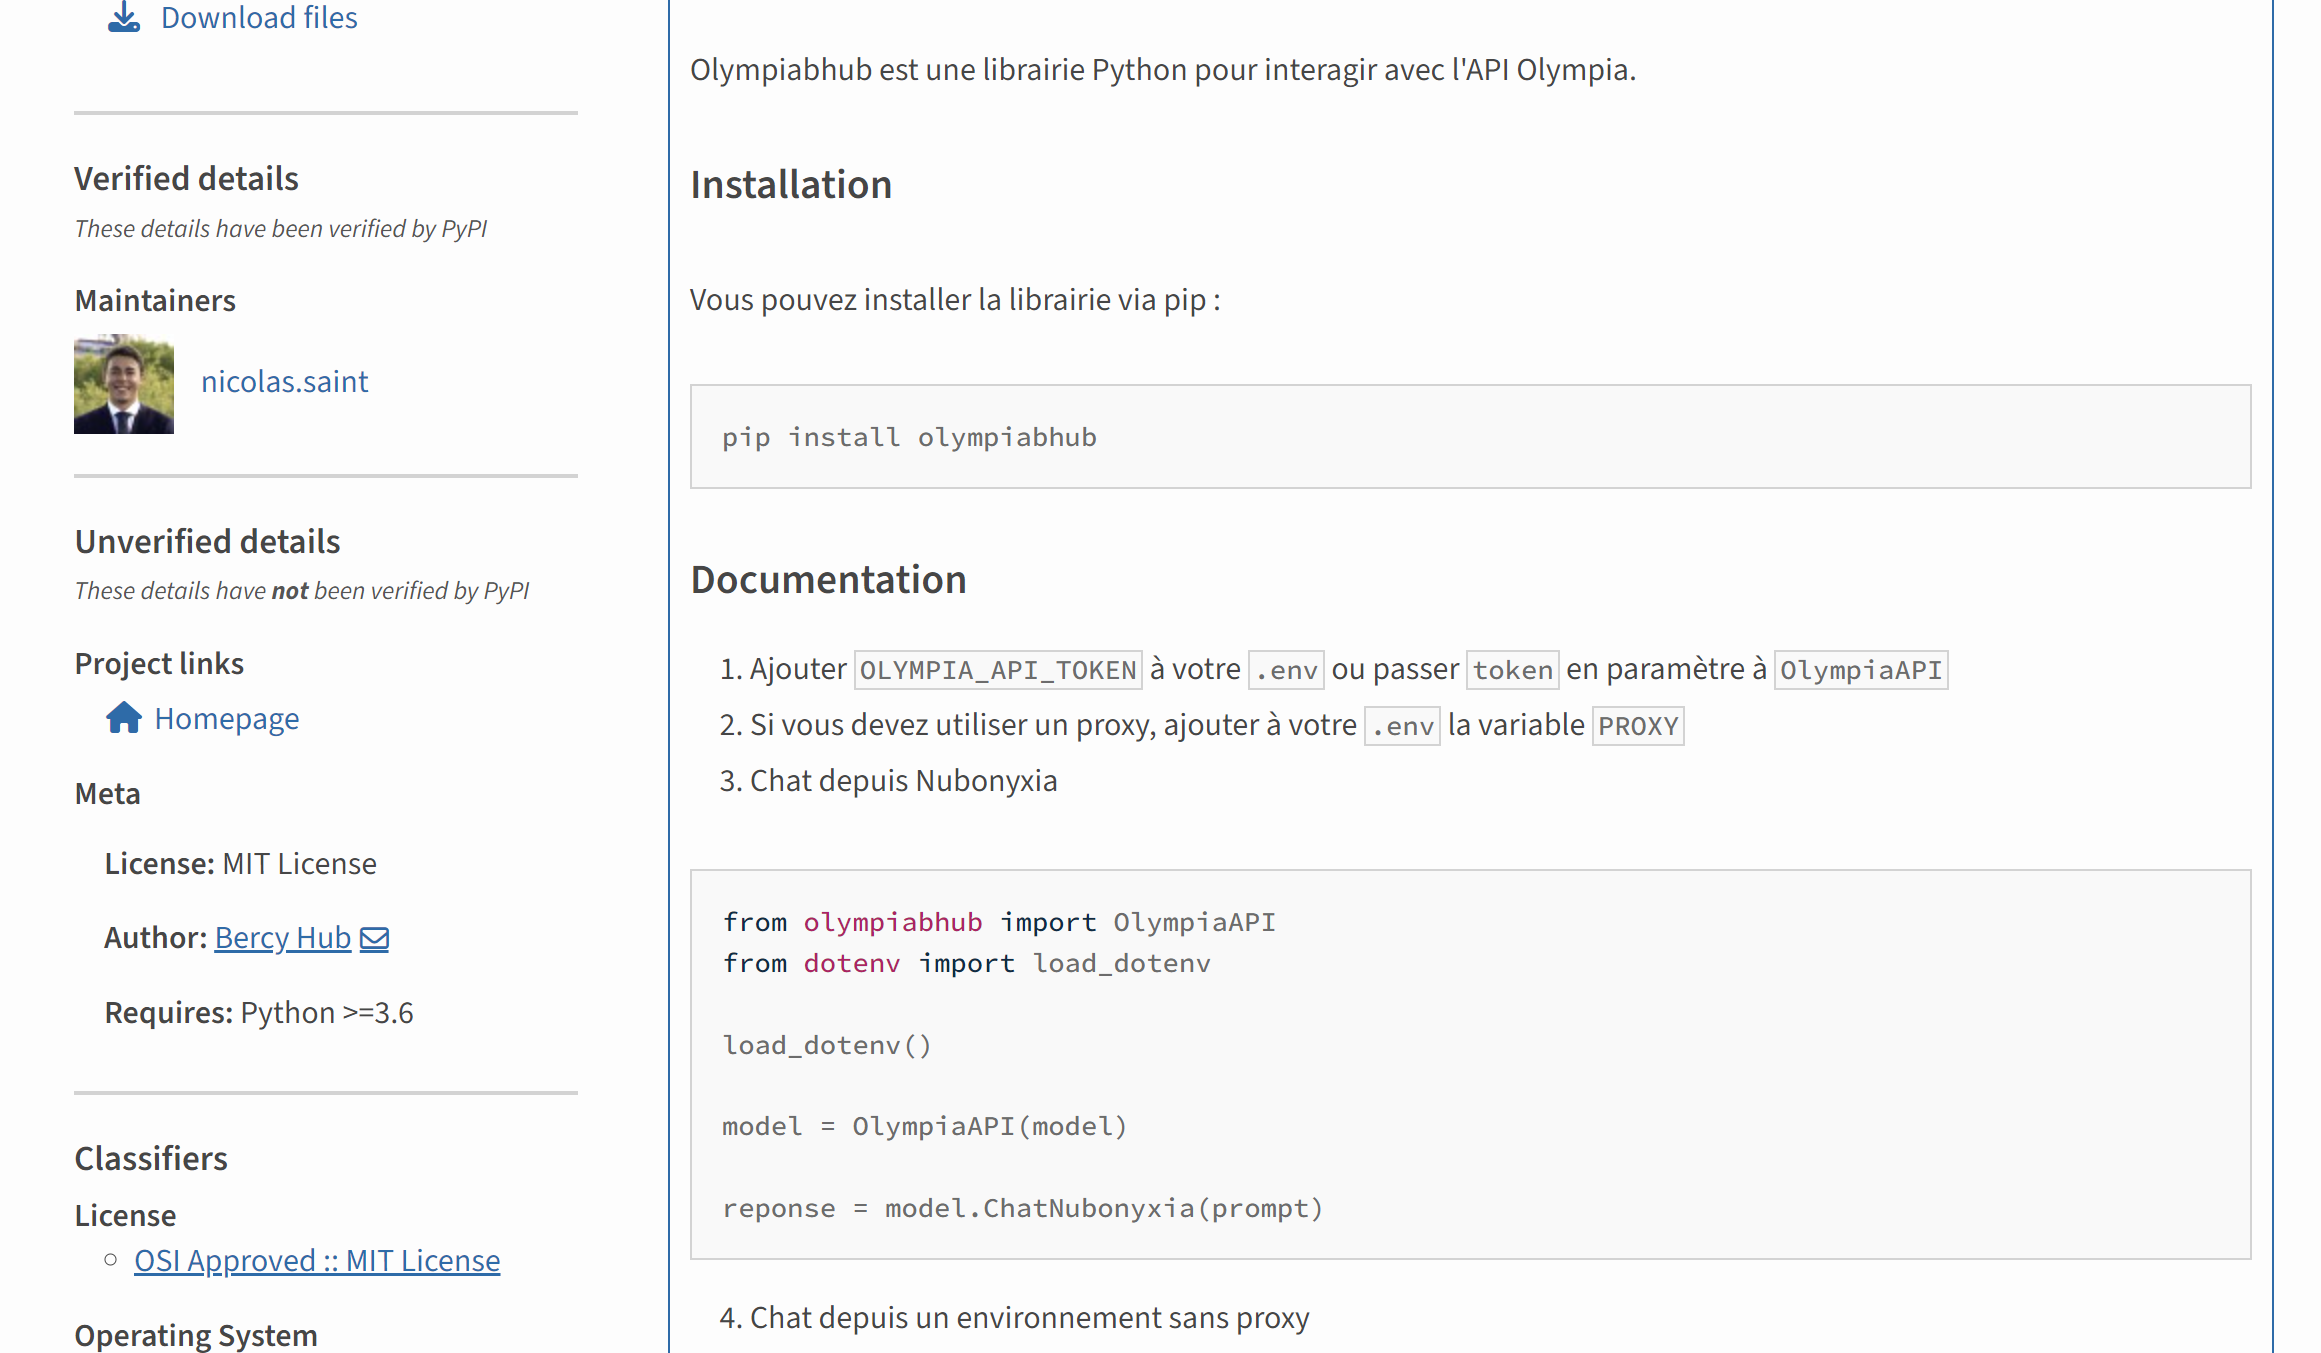Click the 'reponse = model.ChatNubonyxia(prompt)' code line
Screen dimensions: 2321x1353
pos(1023,1209)
